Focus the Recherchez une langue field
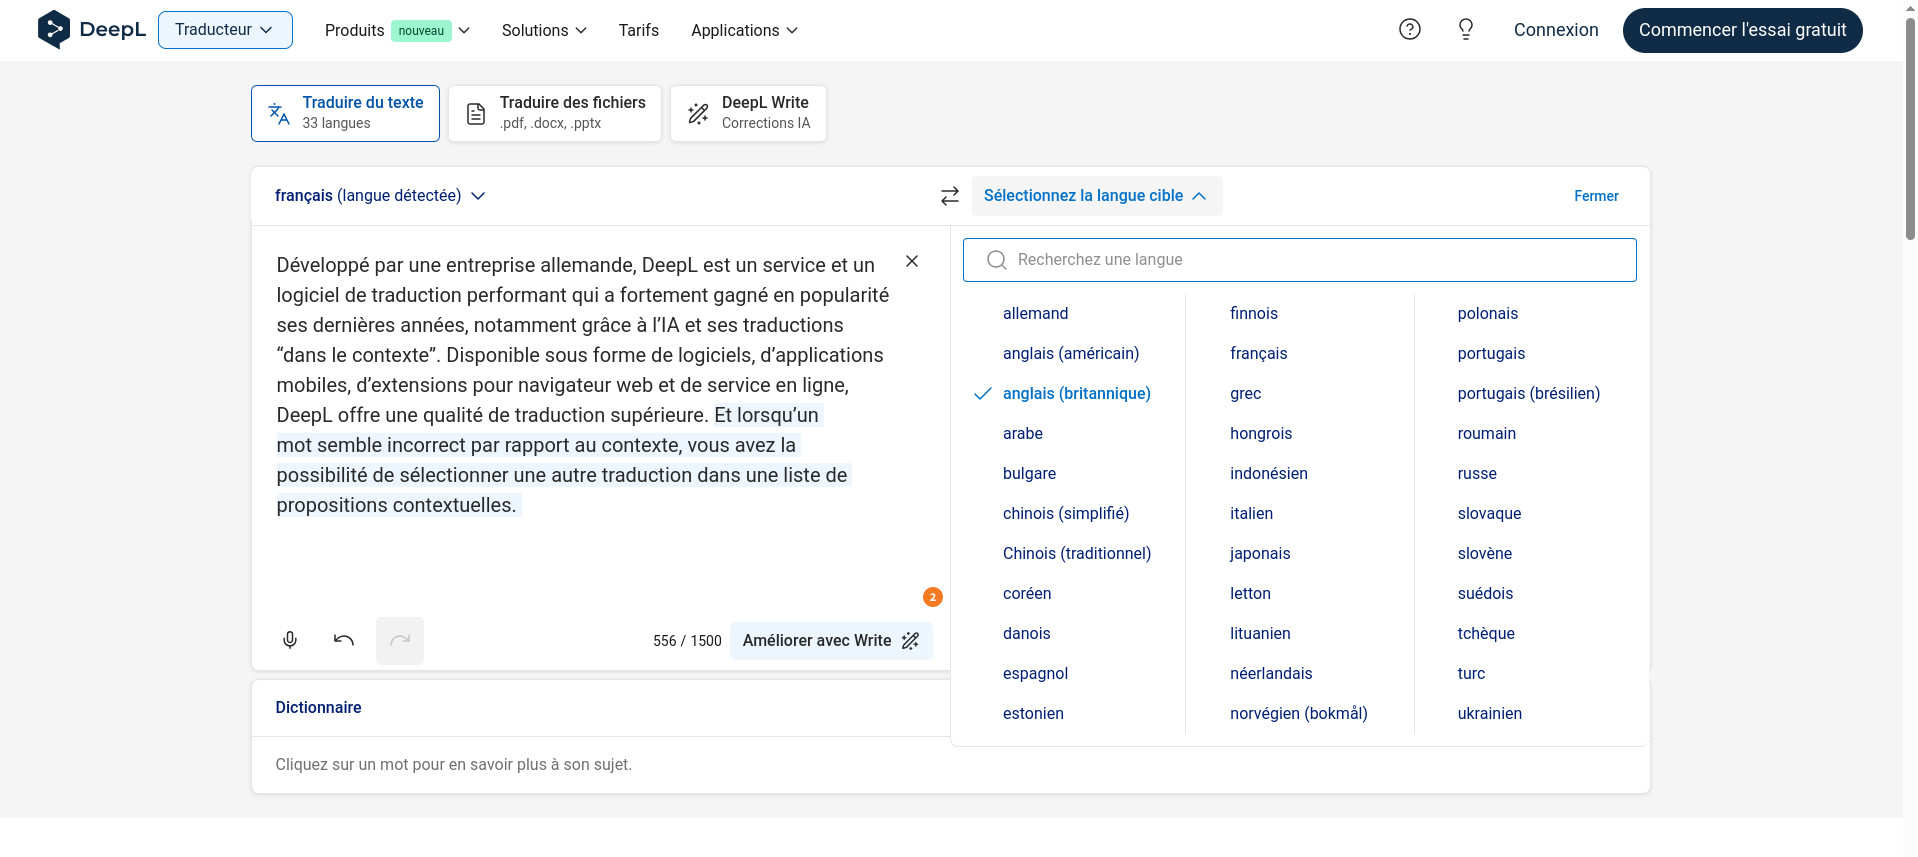The height and width of the screenshot is (857, 1918). tap(1299, 260)
